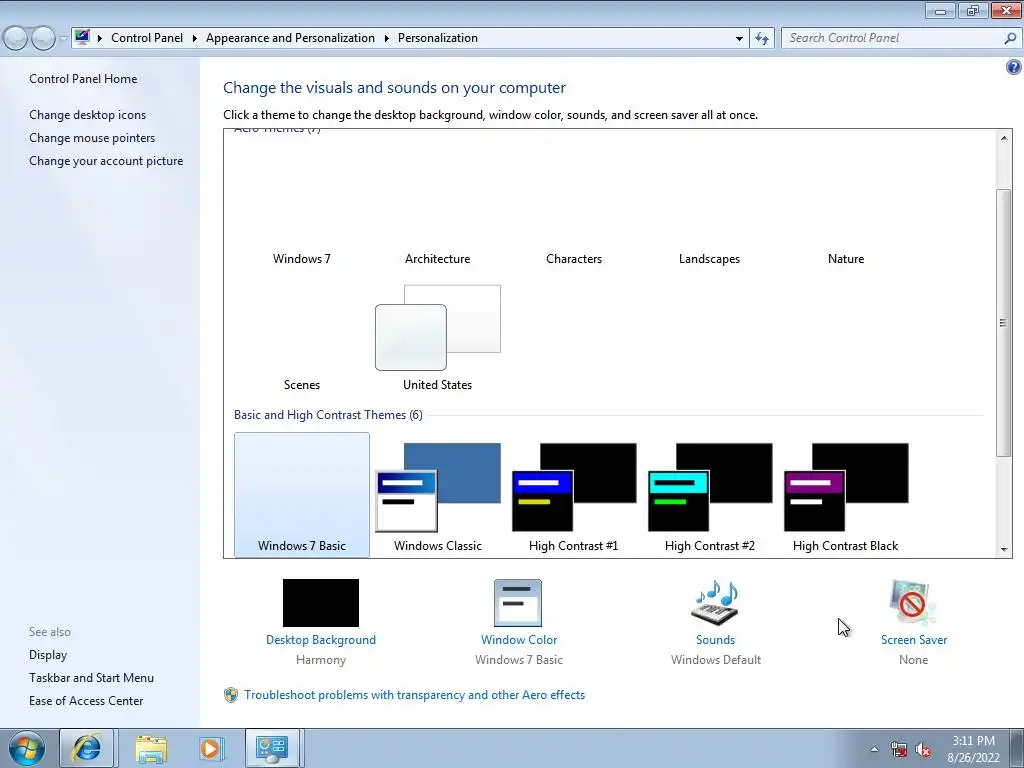Click the Desktop Background text link

321,640
